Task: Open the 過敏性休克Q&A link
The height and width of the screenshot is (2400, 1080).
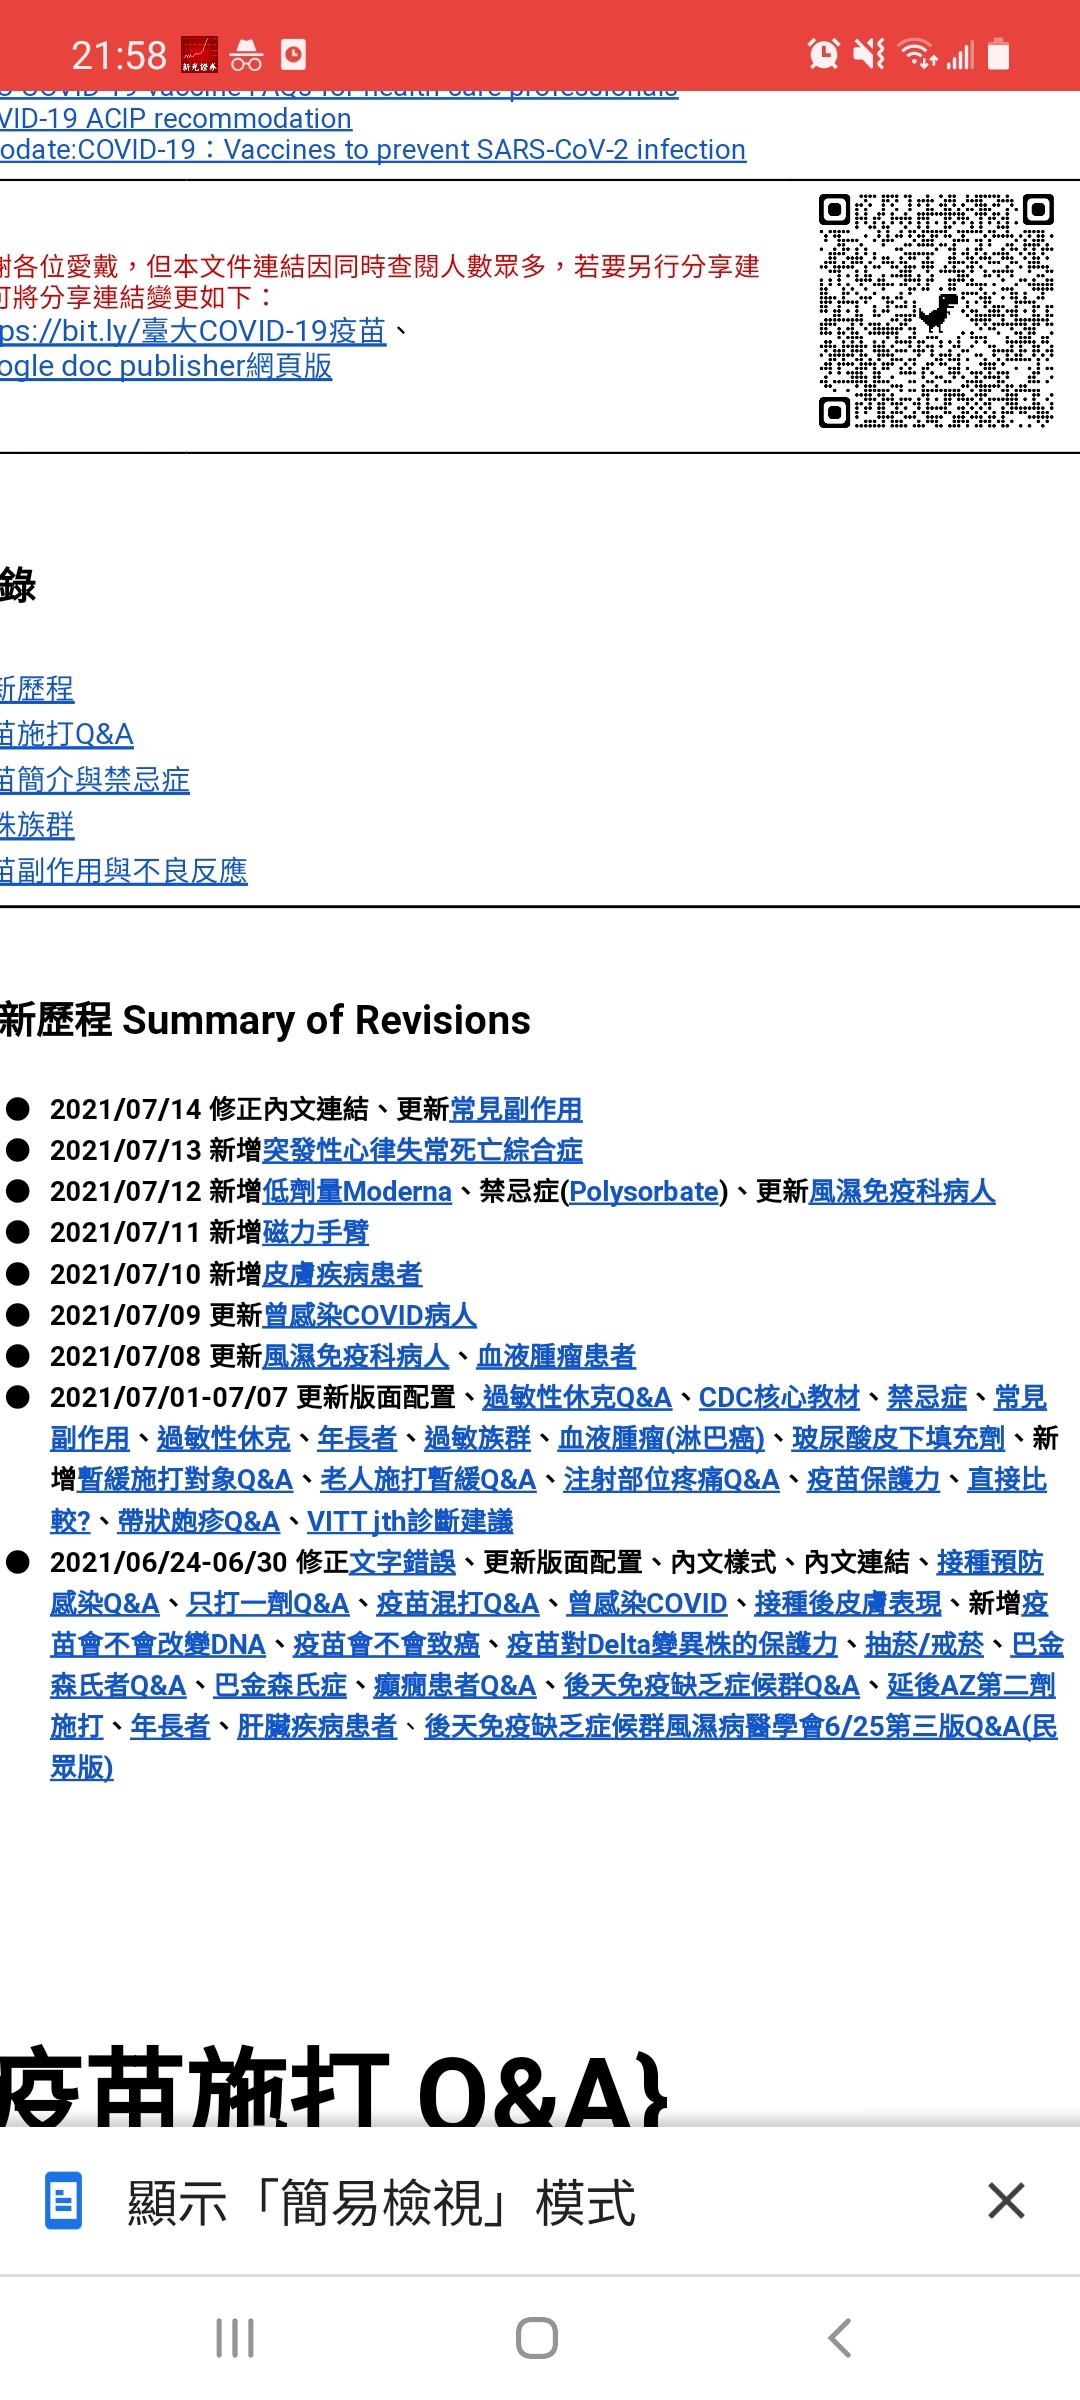Action: (x=577, y=1397)
